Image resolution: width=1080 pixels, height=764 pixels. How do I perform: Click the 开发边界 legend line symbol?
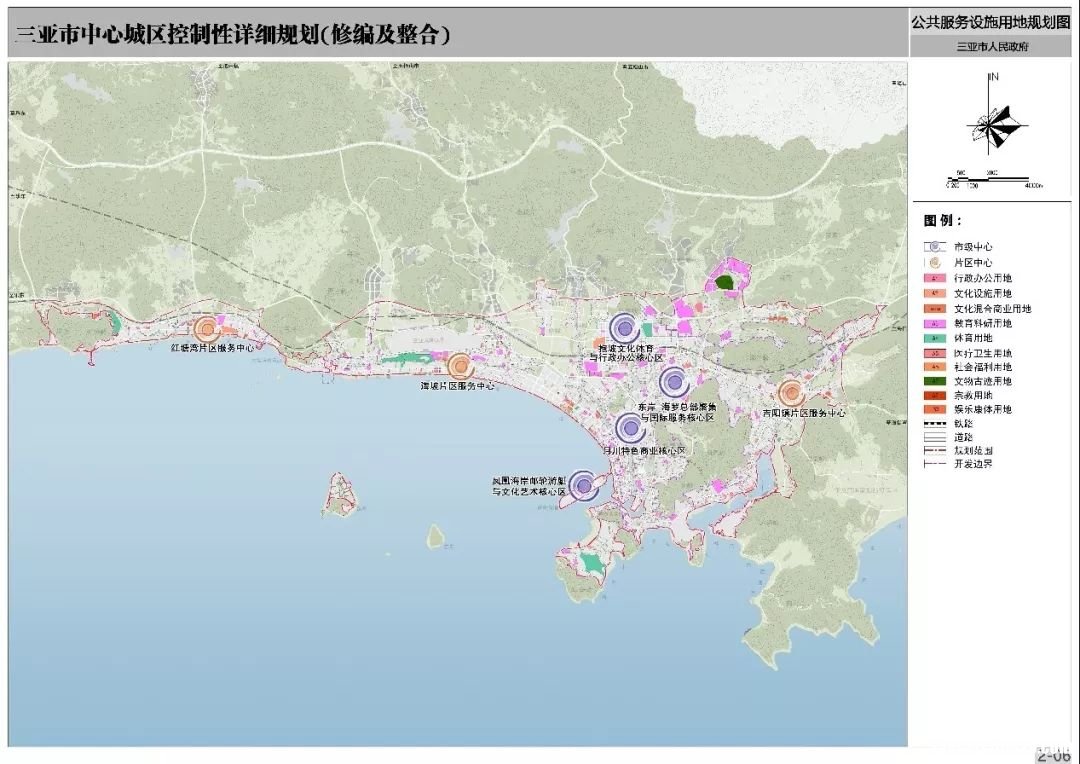click(935, 464)
